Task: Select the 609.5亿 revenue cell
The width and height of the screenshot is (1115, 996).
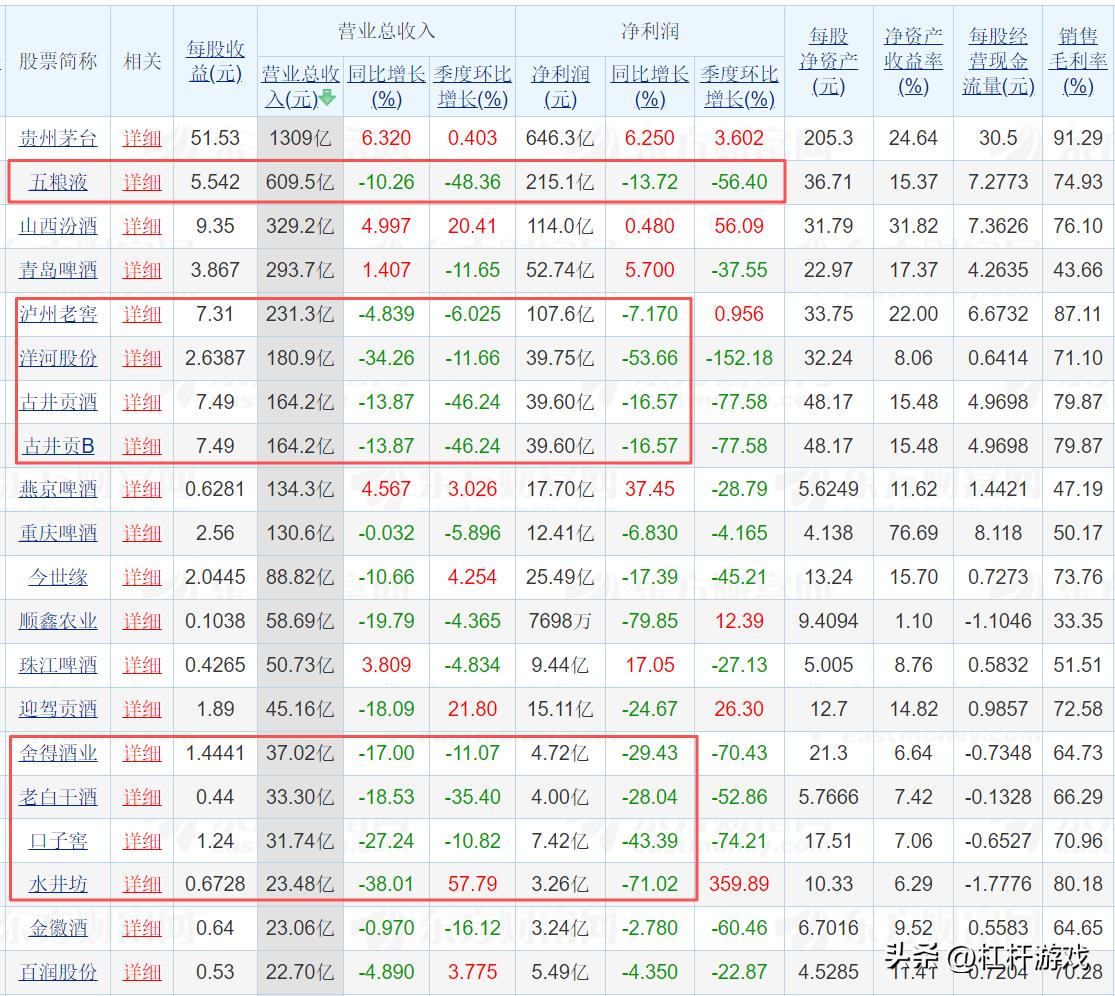Action: pyautogui.click(x=300, y=182)
